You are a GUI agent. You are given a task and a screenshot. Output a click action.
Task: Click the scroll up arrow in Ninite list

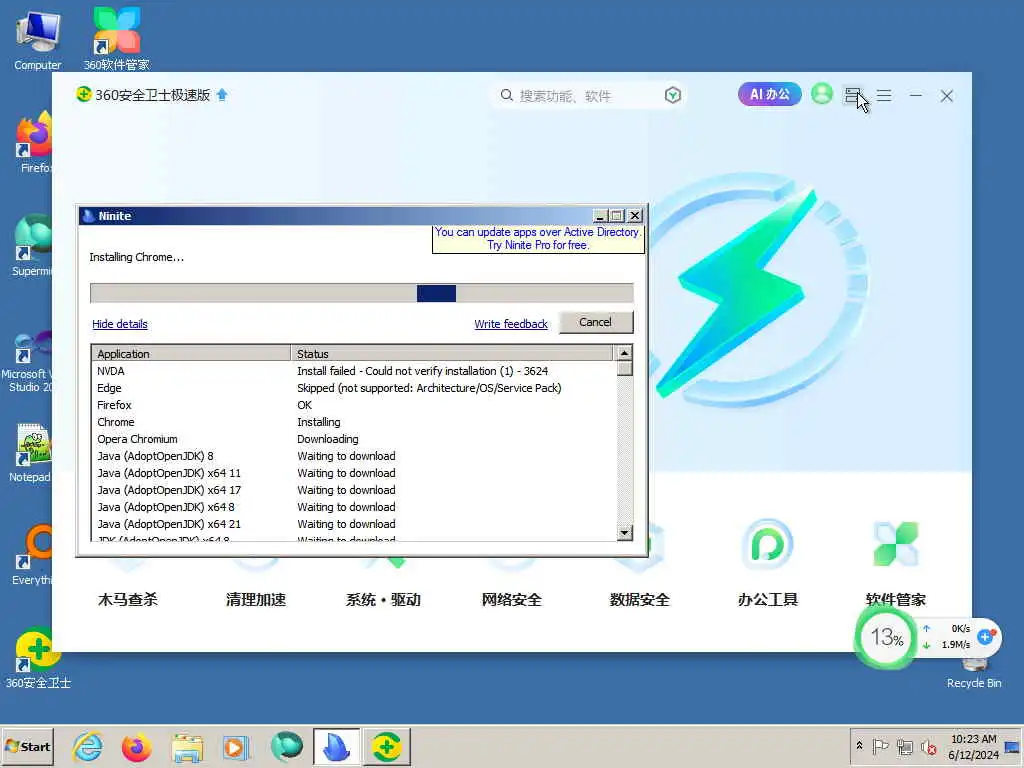[x=624, y=353]
